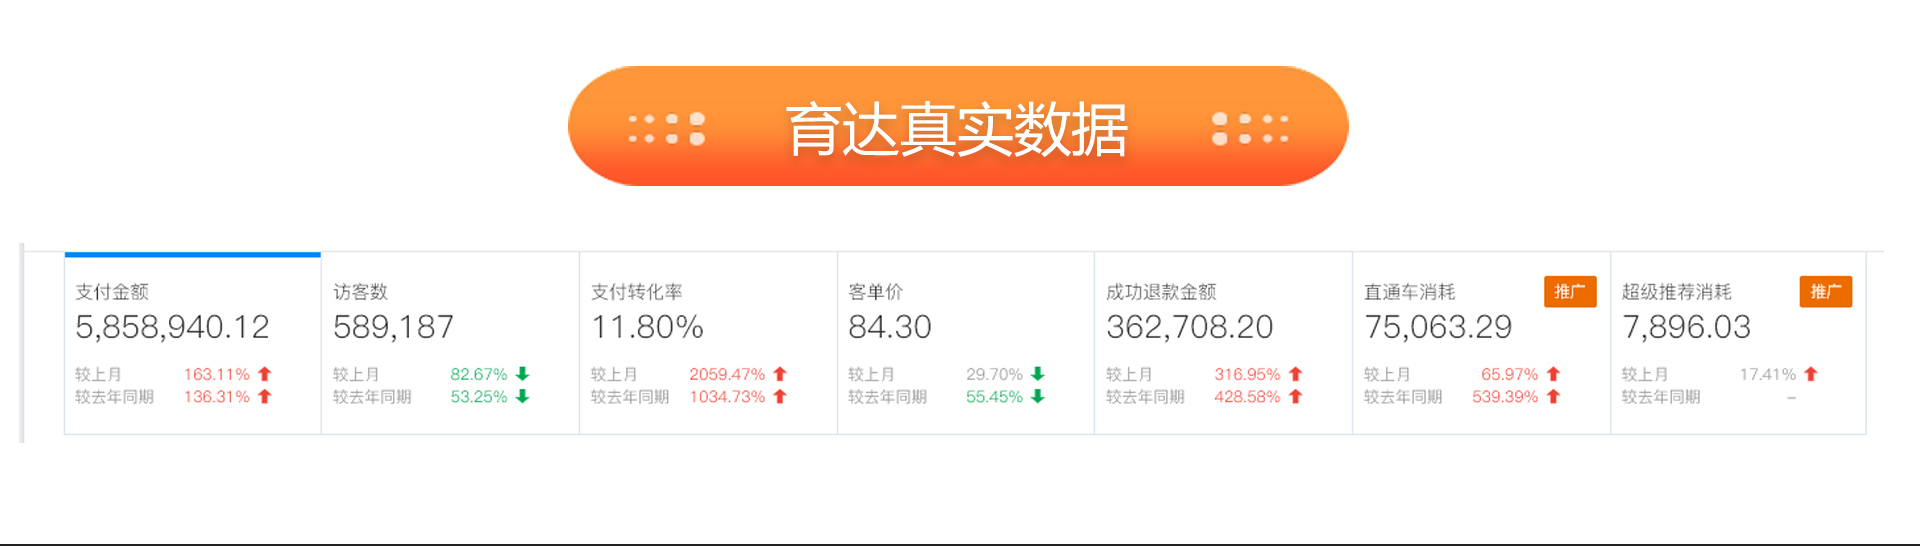Click green down arrow beside 82.67%
This screenshot has width=1920, height=546.
click(x=522, y=374)
